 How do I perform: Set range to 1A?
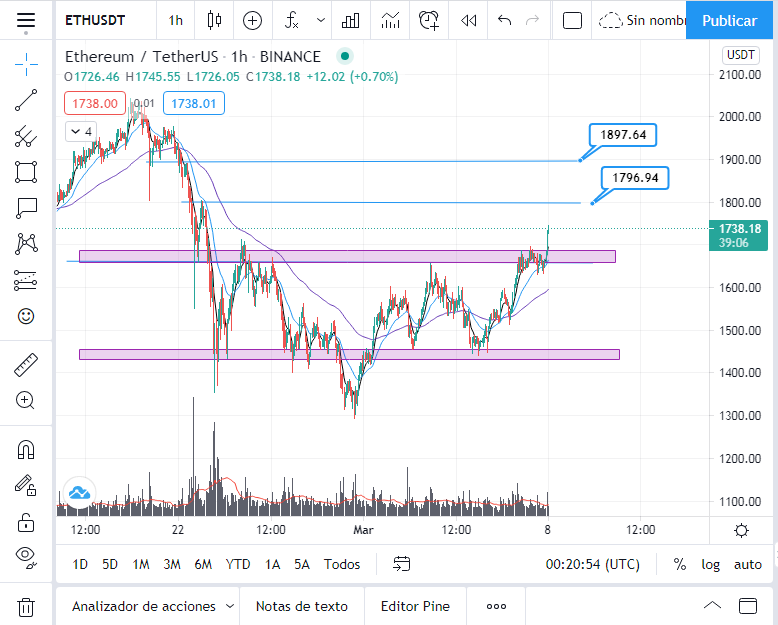[272, 564]
